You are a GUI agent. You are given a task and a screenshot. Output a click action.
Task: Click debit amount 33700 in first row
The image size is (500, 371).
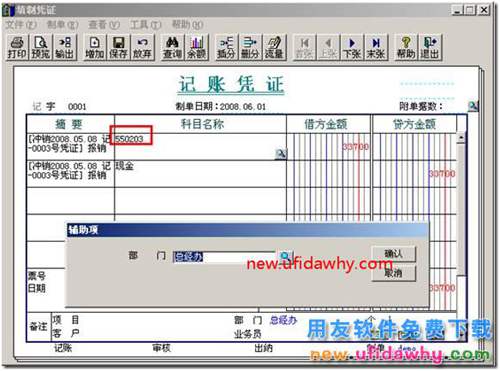[x=356, y=147]
